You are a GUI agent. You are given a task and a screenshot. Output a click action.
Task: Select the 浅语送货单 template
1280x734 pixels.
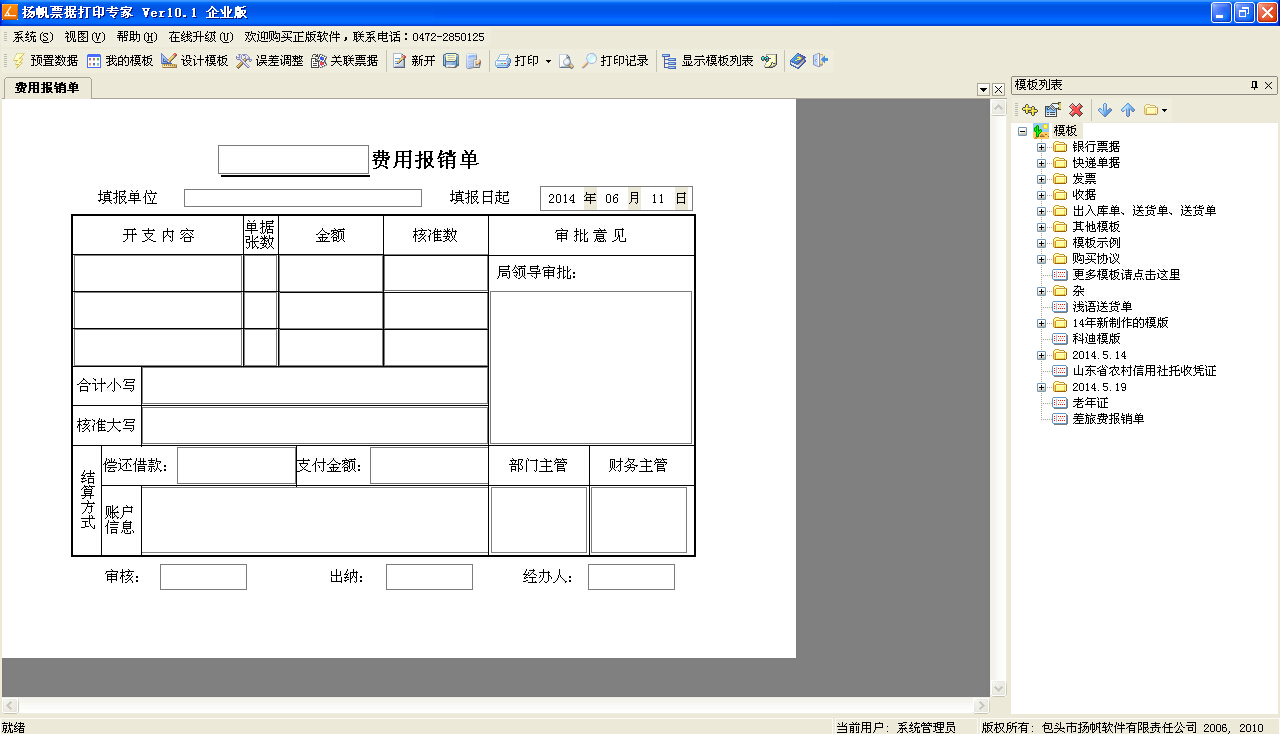tap(1102, 307)
